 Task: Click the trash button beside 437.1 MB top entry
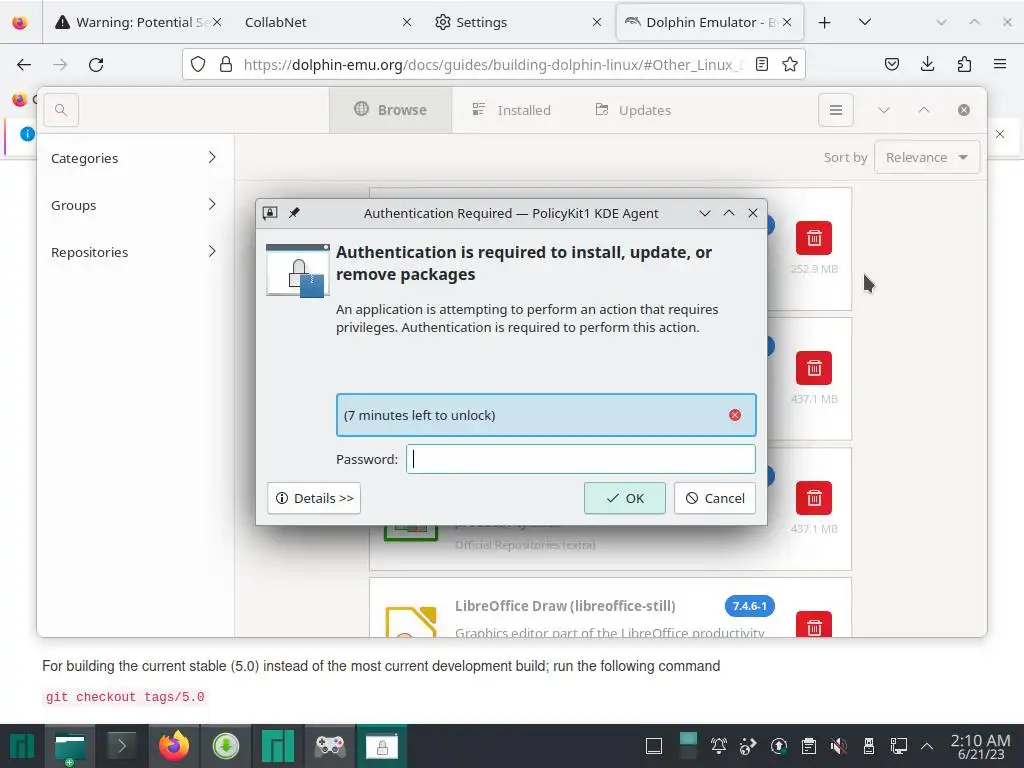tap(814, 368)
